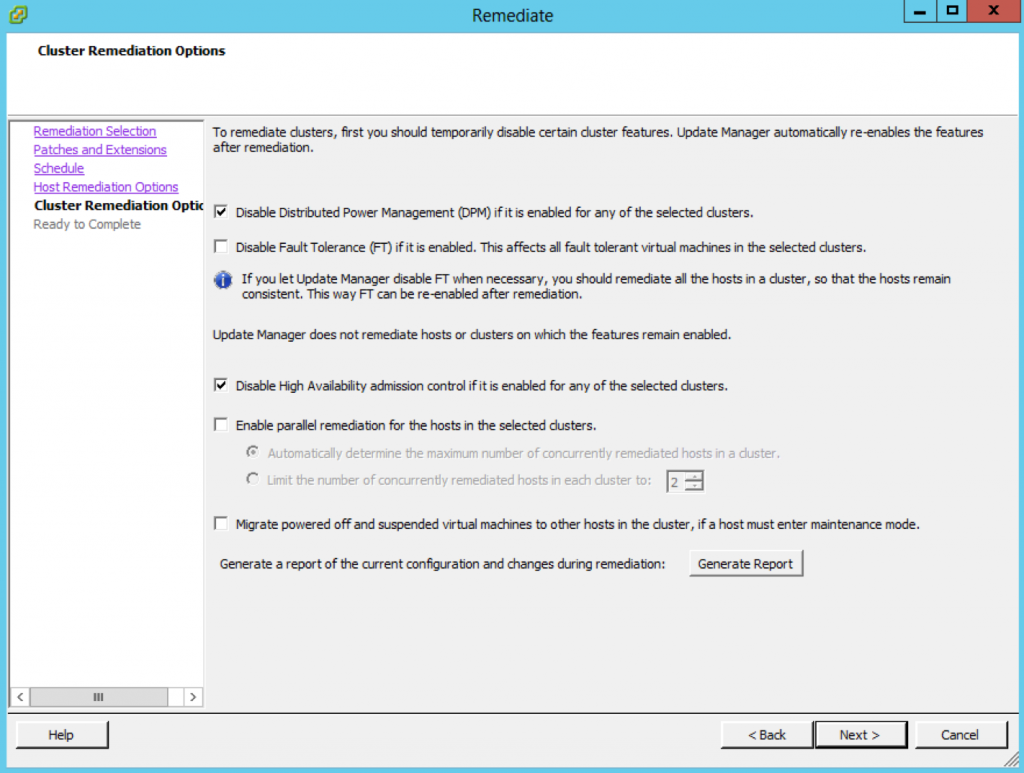1024x773 pixels.
Task: Click 'Update Manager does not remediate hosts' text
Action: coord(472,334)
